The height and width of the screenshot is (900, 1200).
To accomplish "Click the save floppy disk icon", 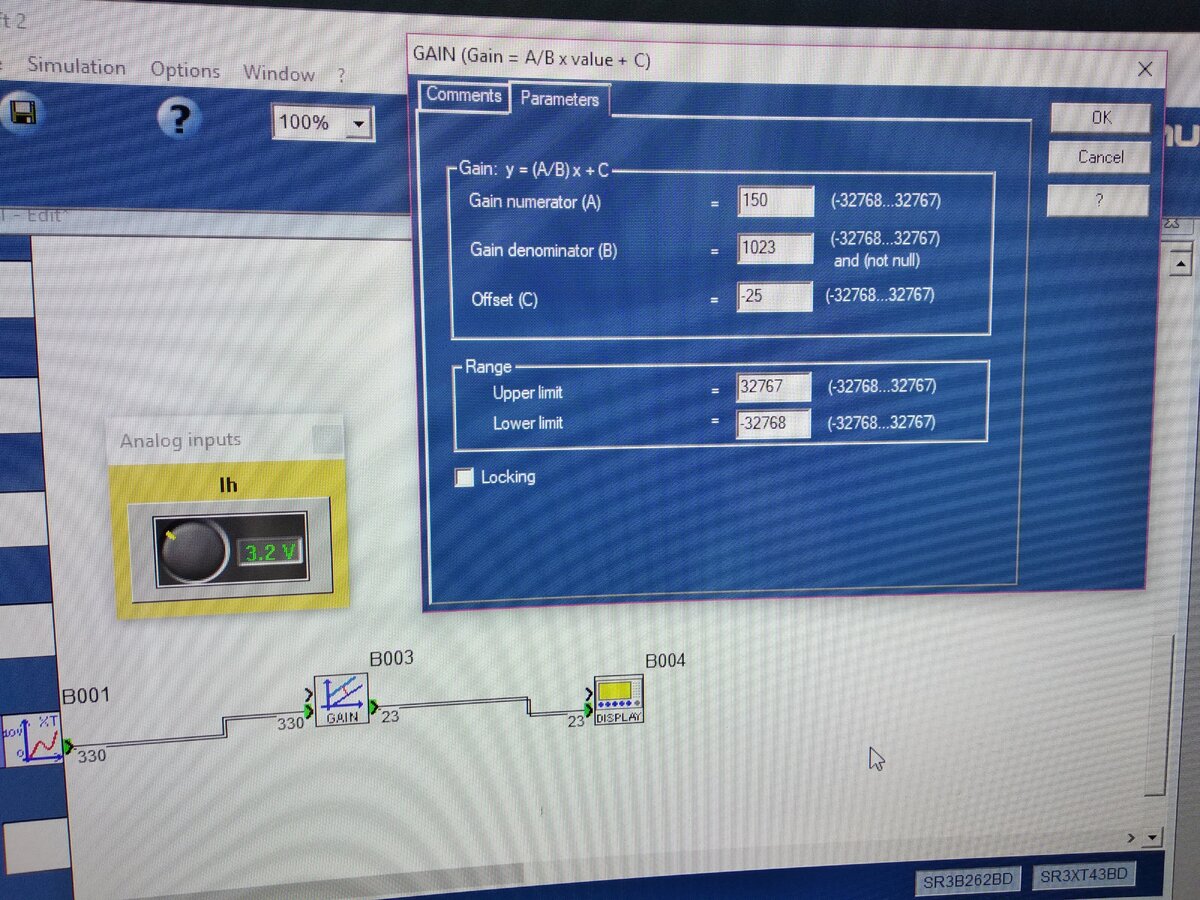I will 20,112.
